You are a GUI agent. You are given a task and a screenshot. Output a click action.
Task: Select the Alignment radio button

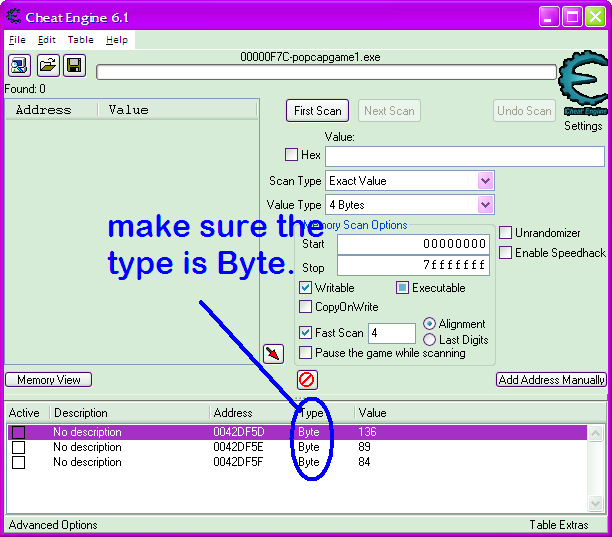click(429, 324)
